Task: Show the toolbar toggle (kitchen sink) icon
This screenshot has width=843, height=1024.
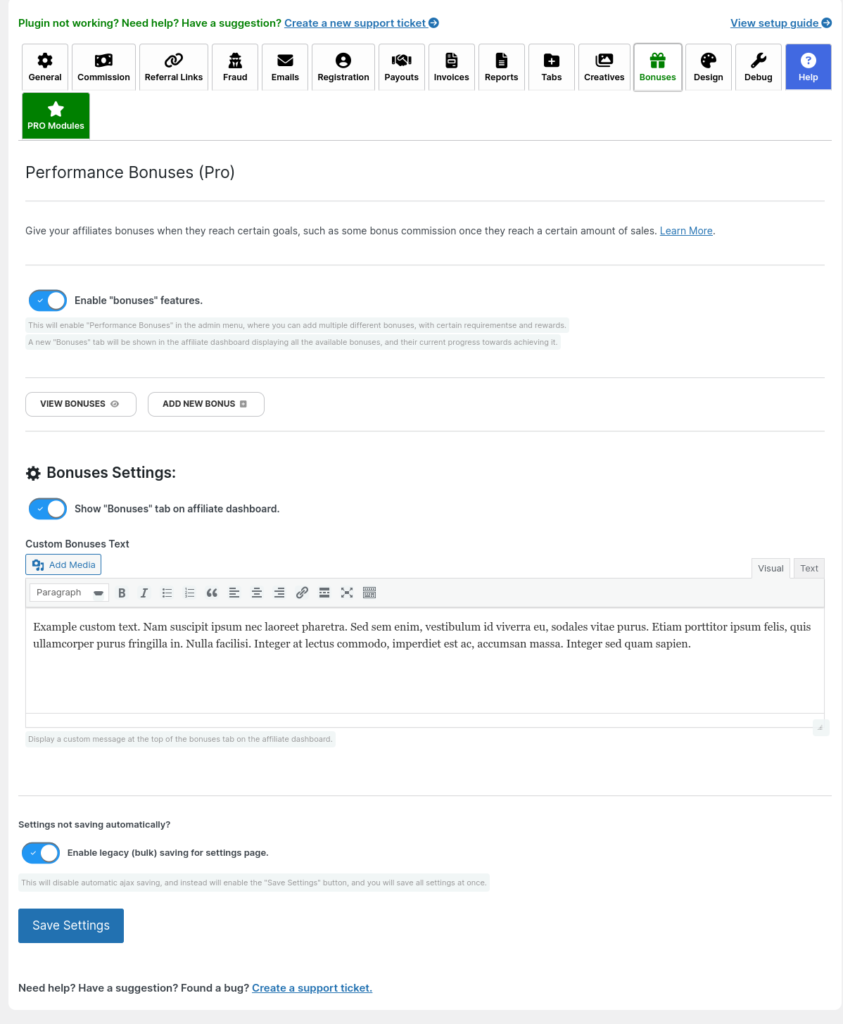Action: [369, 593]
